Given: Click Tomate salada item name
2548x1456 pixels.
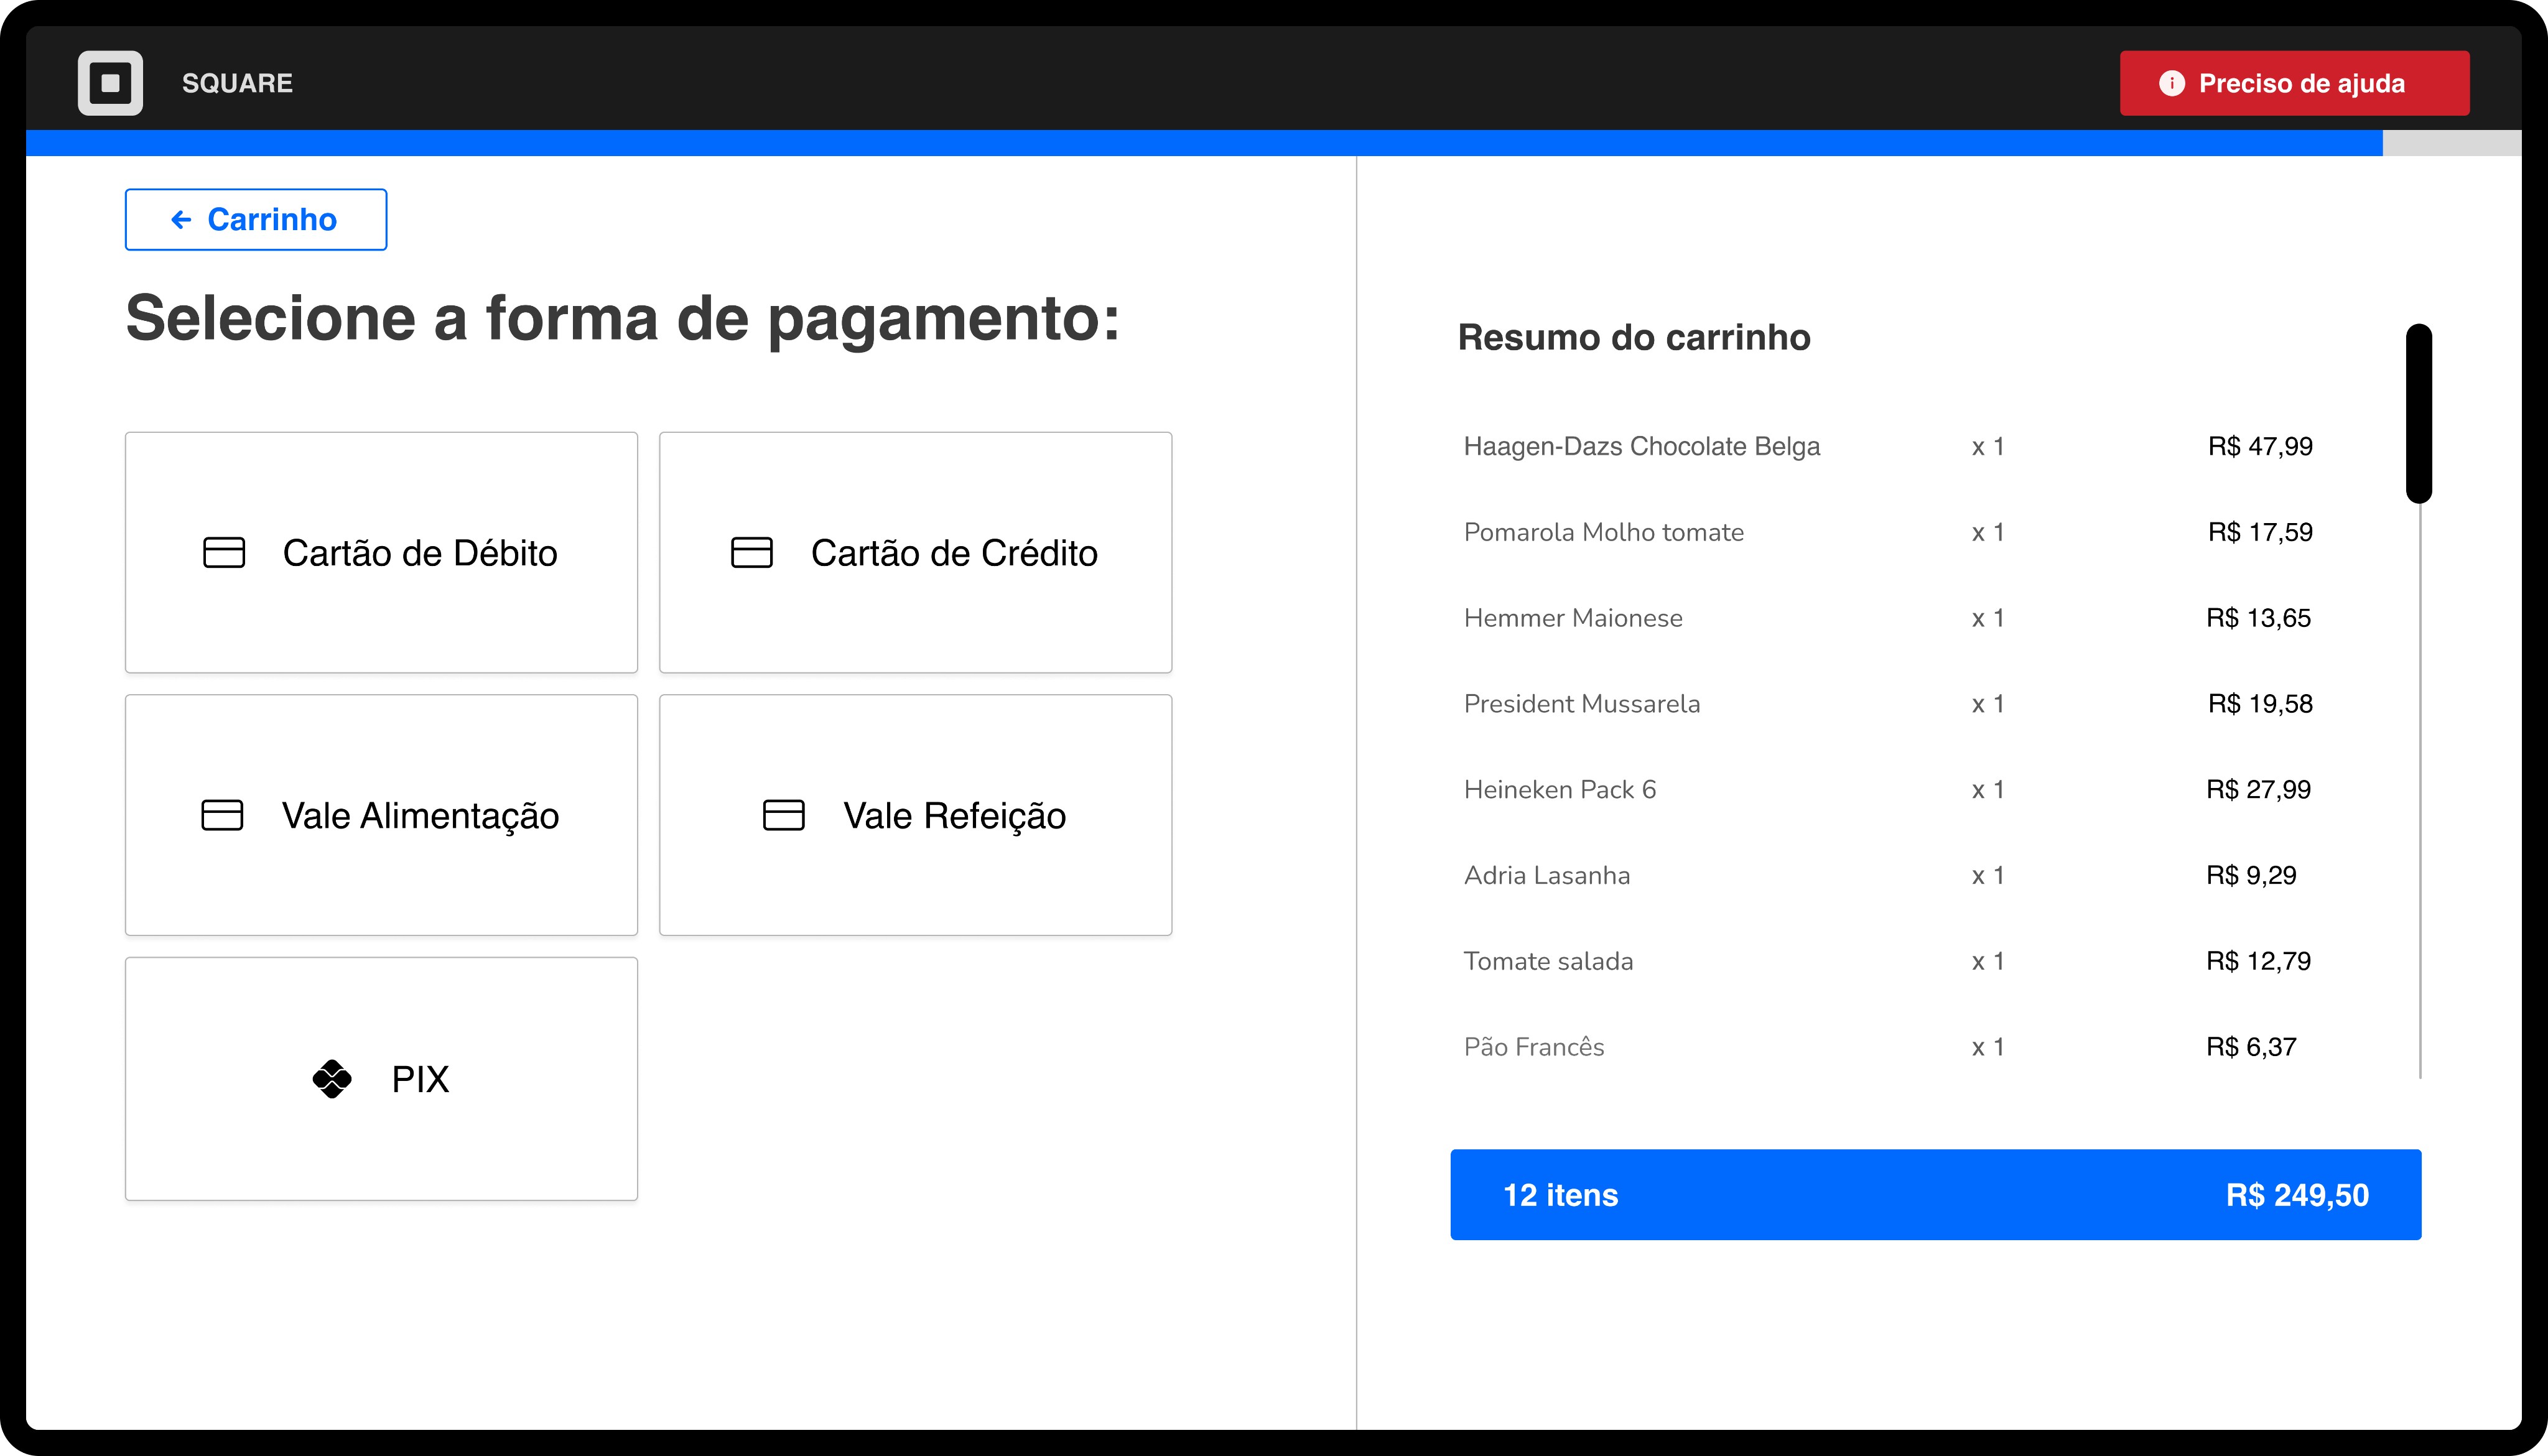Looking at the screenshot, I should [x=1548, y=961].
